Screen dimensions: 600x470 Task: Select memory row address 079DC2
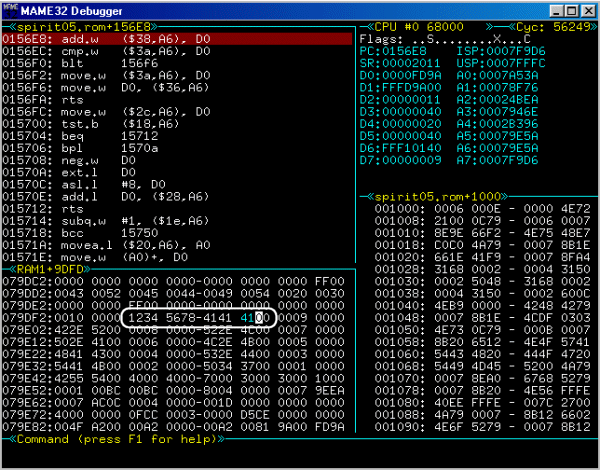[20, 281]
